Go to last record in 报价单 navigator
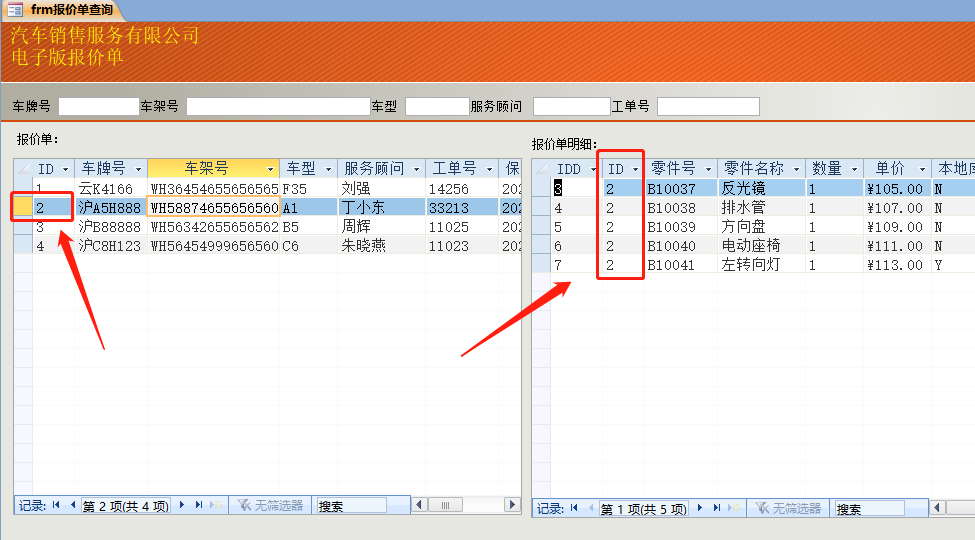The width and height of the screenshot is (975, 540). (x=199, y=505)
